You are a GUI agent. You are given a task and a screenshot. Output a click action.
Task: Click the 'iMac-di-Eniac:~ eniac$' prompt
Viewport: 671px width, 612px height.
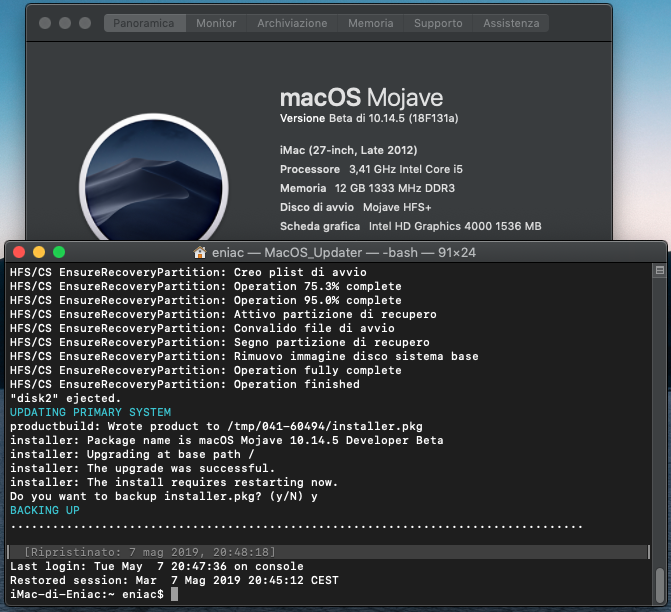[87, 594]
